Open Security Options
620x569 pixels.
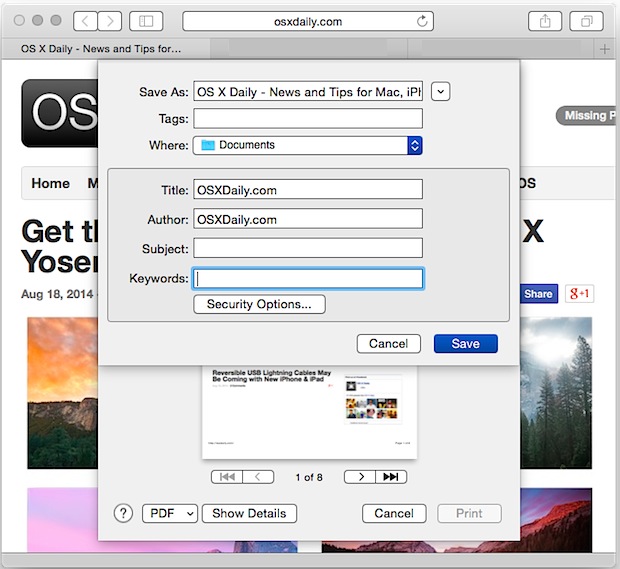tap(259, 304)
